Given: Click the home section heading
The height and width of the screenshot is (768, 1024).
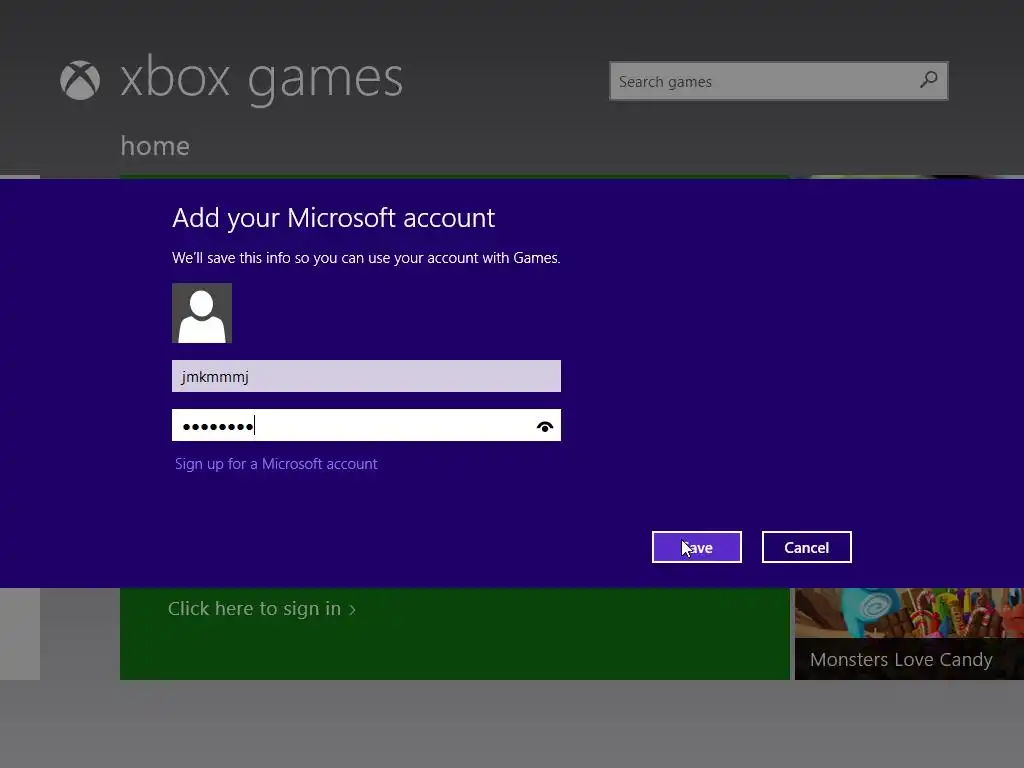Looking at the screenshot, I should pos(155,146).
